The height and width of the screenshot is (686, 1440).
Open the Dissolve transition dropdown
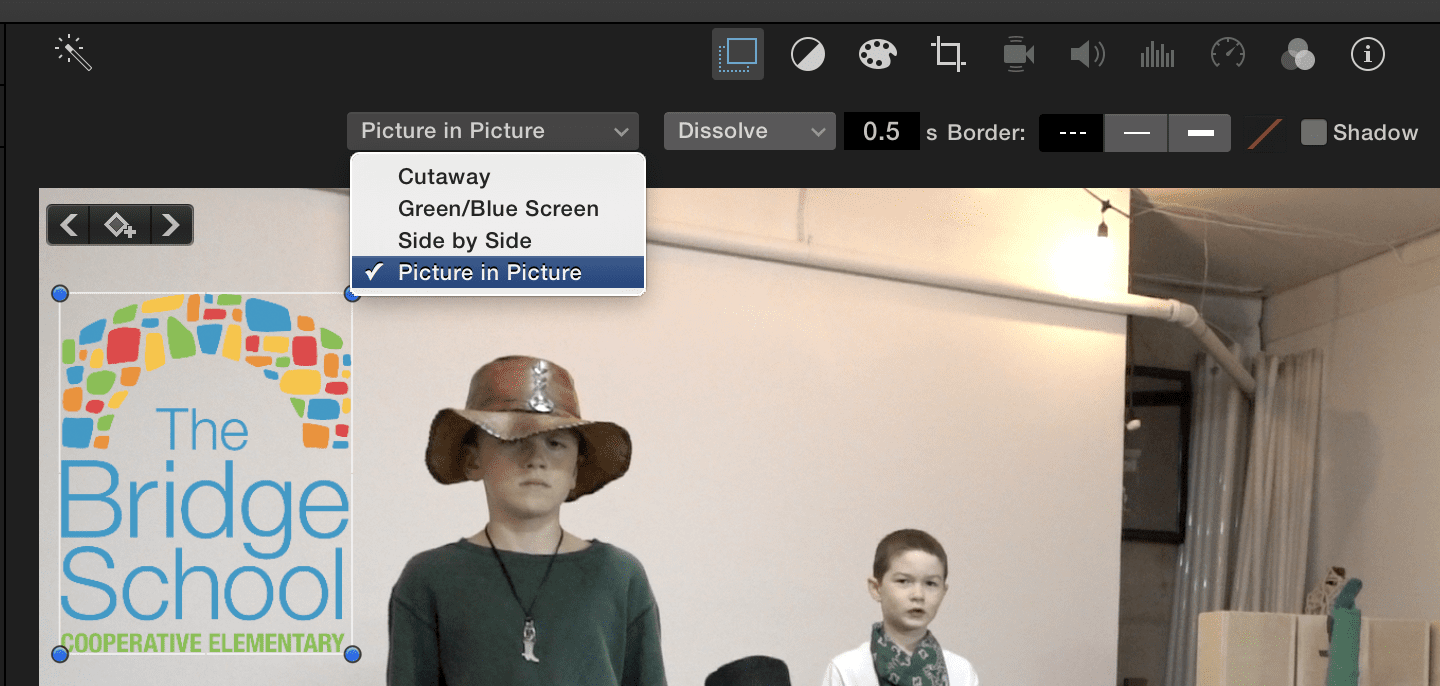tap(750, 131)
